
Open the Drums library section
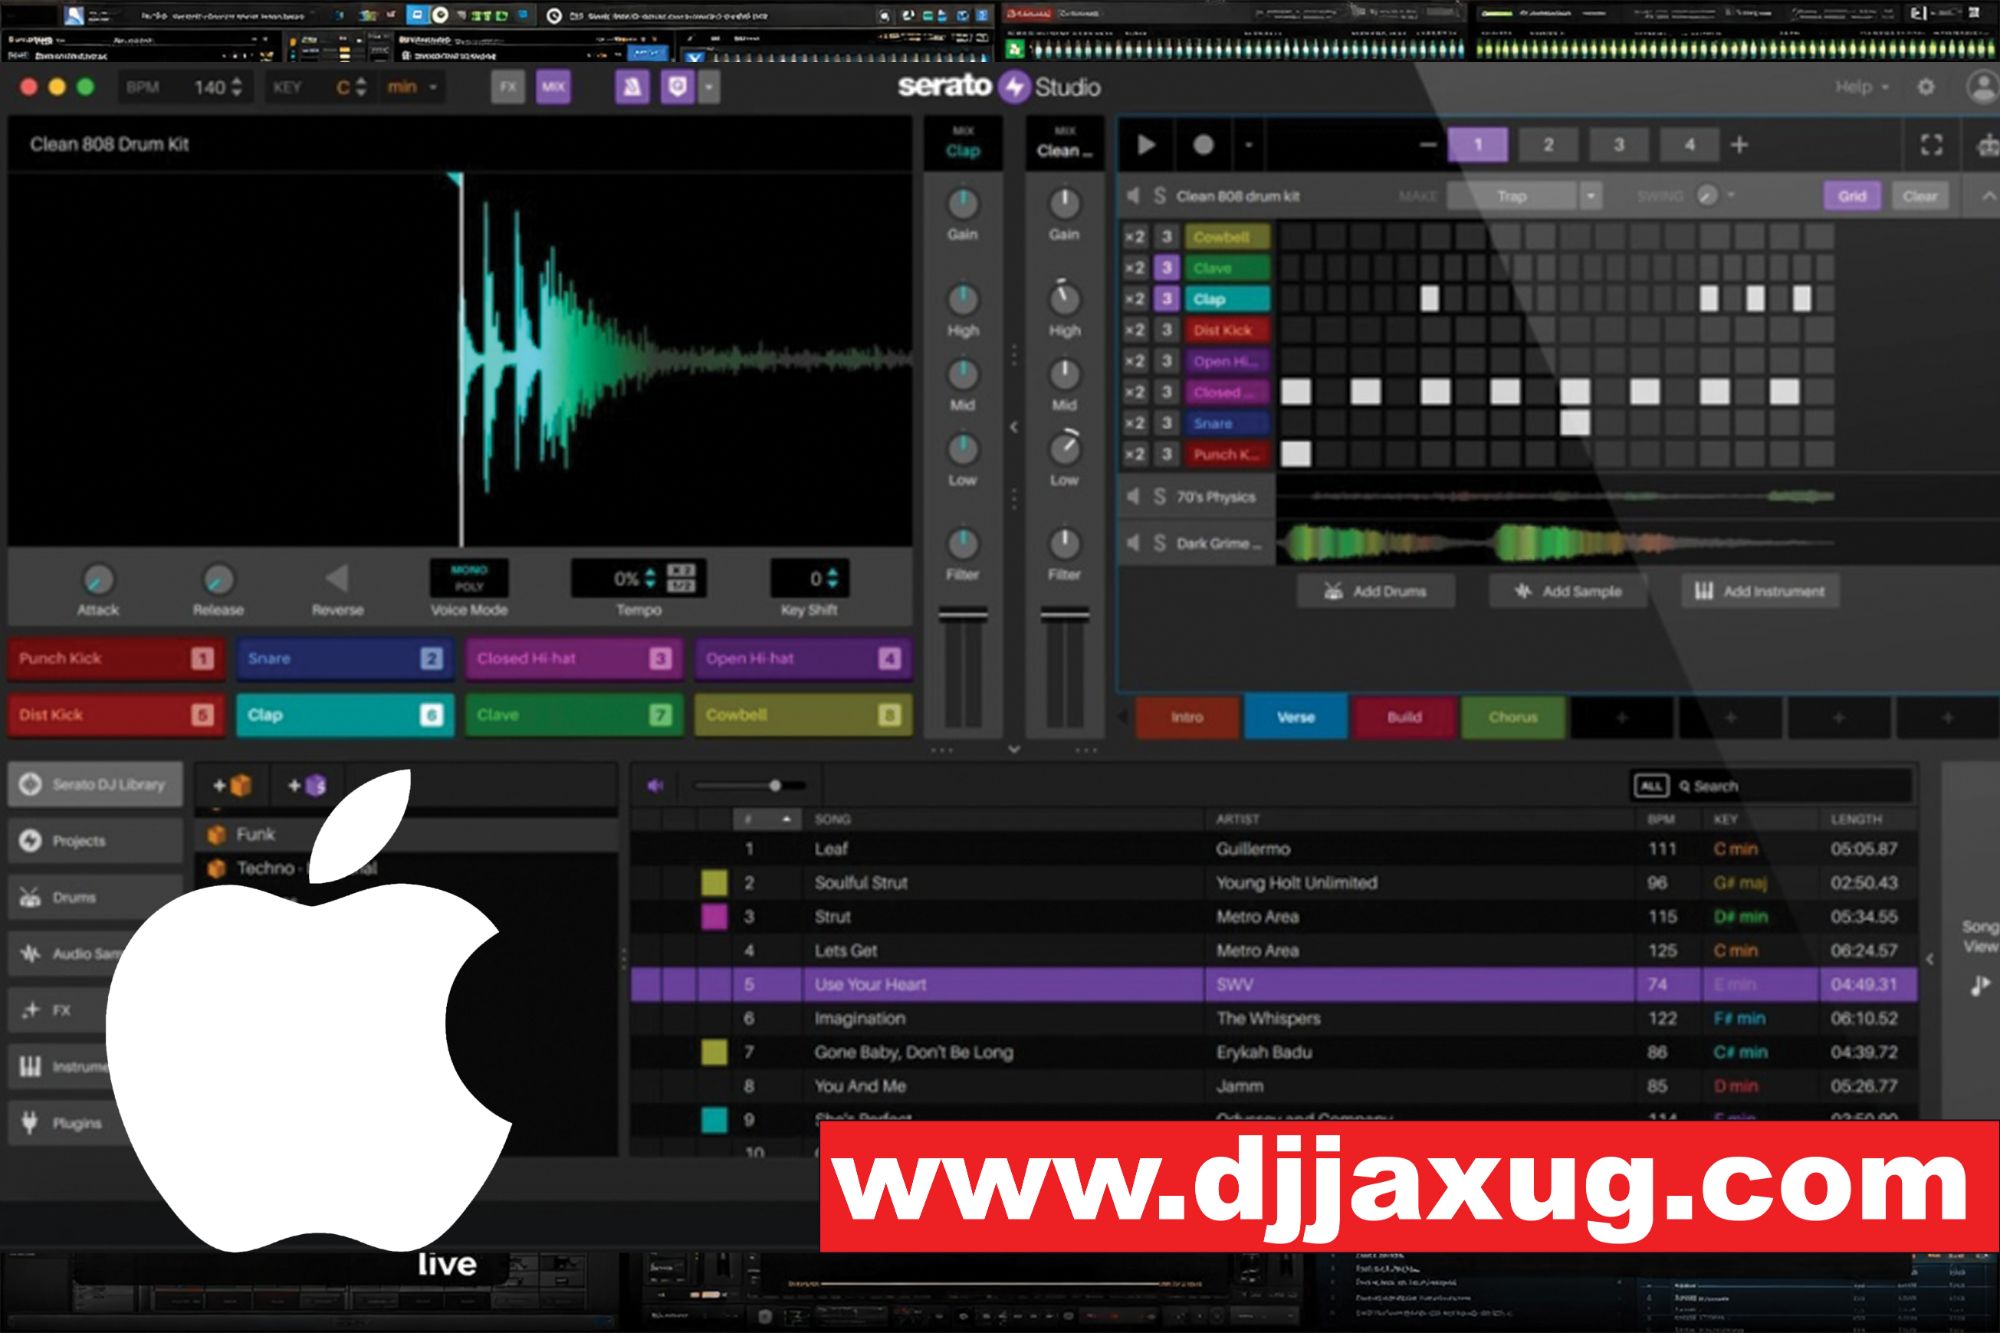pos(73,897)
